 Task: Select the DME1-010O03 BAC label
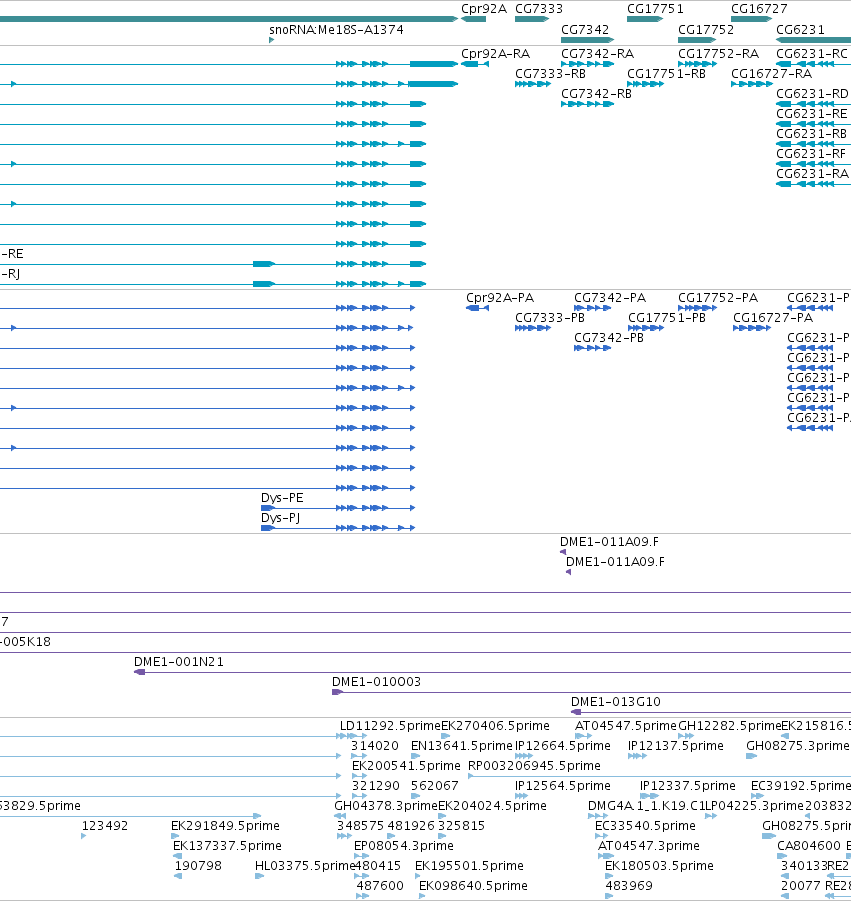click(x=376, y=681)
